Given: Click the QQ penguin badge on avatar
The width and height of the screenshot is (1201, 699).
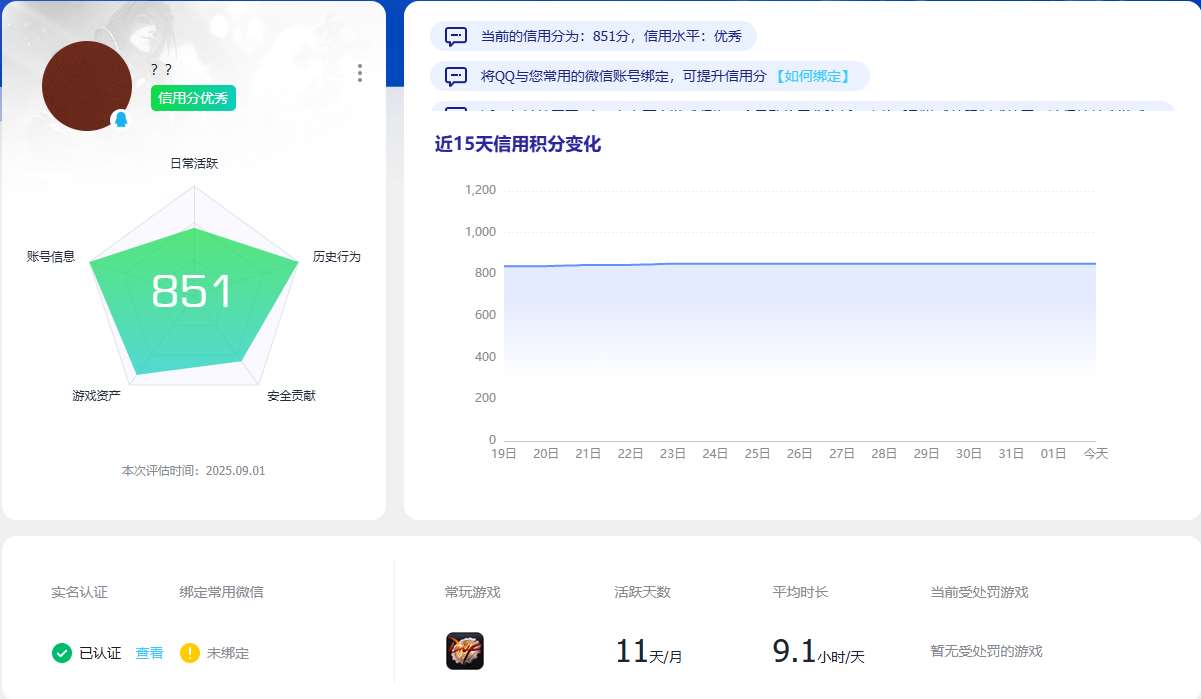Looking at the screenshot, I should tap(121, 120).
